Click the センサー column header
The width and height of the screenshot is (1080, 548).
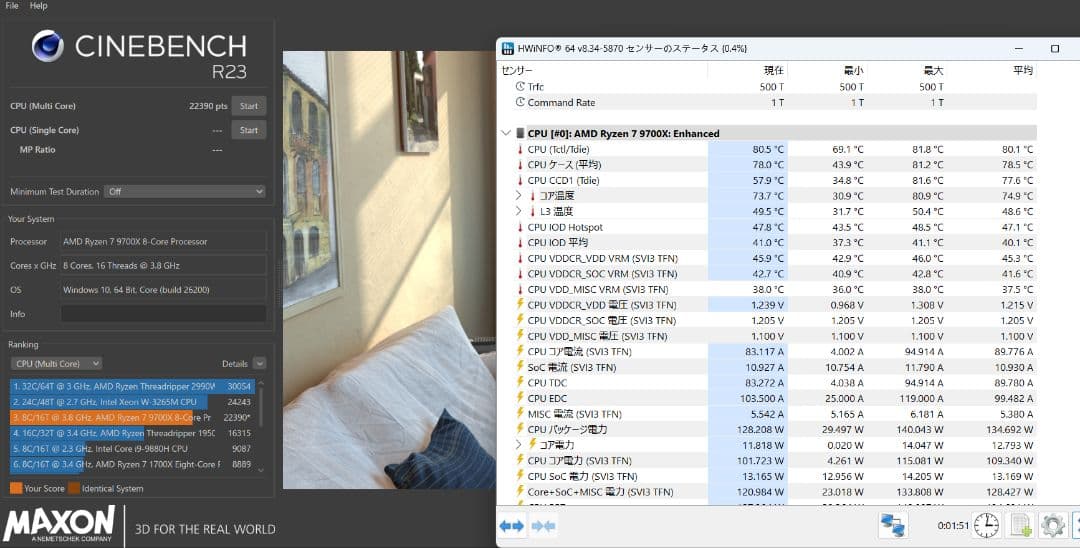(517, 70)
